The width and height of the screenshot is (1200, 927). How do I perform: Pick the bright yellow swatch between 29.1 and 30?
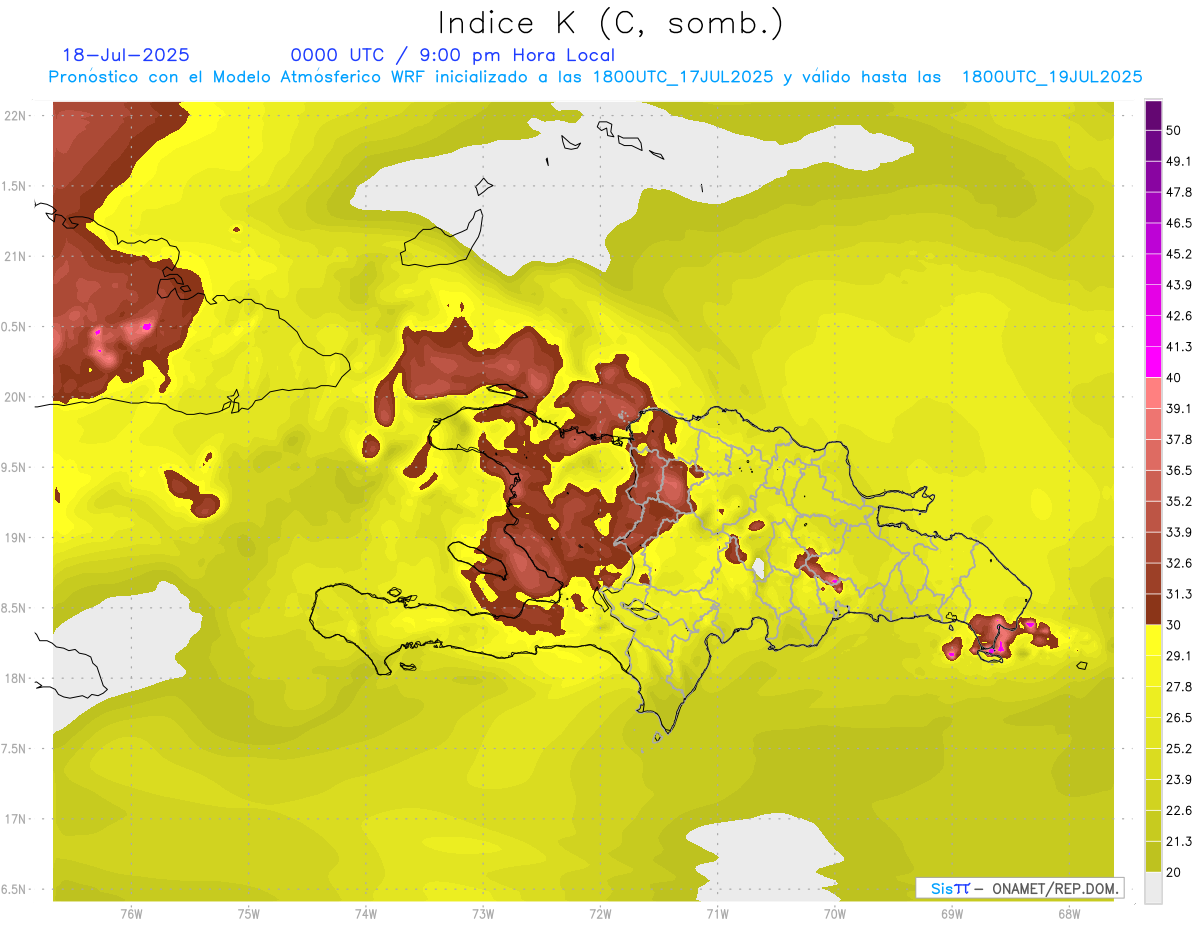click(x=1153, y=640)
